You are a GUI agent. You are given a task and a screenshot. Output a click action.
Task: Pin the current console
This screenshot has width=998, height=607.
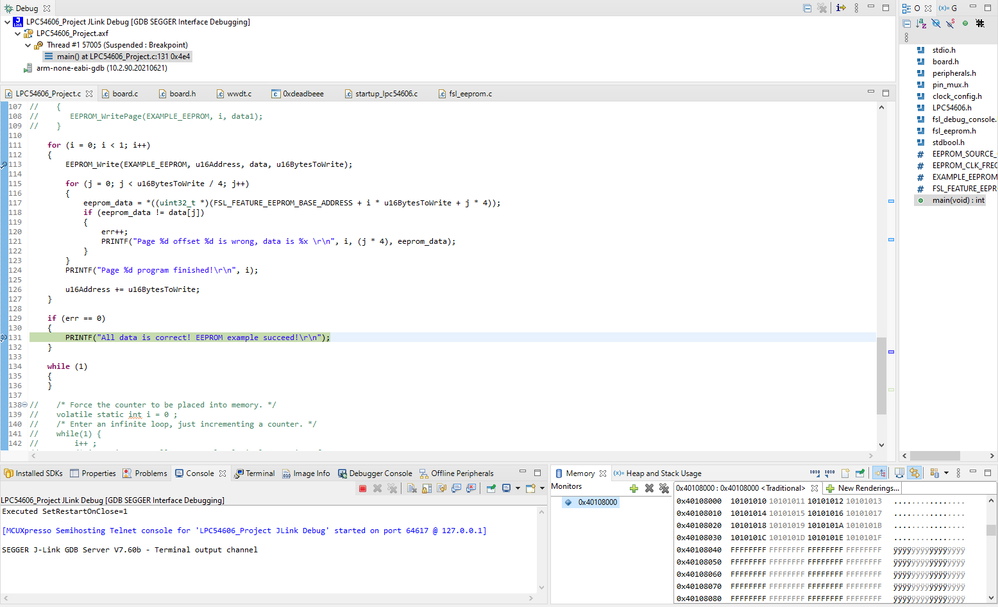[x=491, y=489]
